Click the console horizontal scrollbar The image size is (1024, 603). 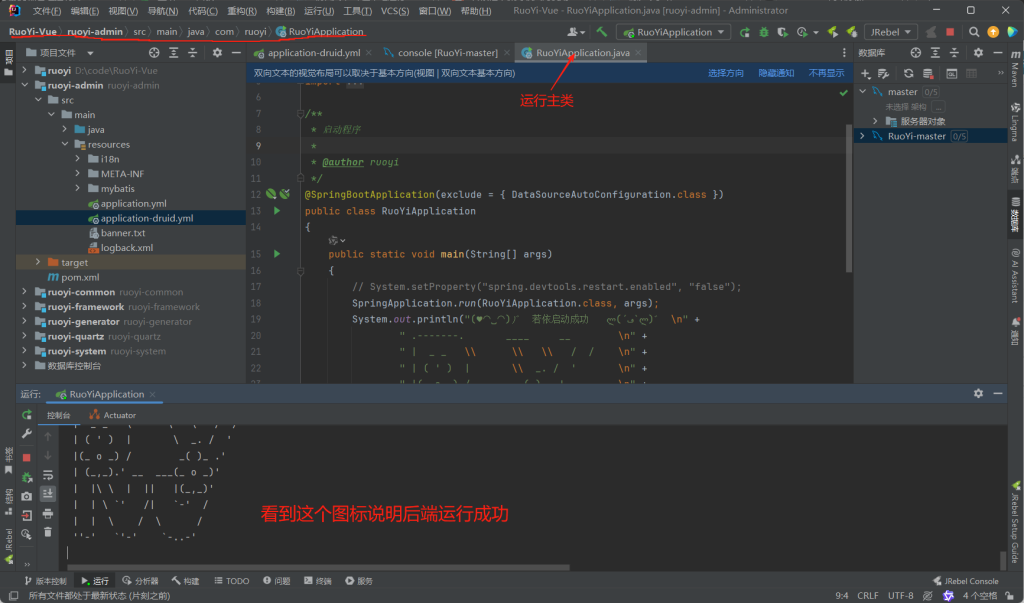coord(318,567)
